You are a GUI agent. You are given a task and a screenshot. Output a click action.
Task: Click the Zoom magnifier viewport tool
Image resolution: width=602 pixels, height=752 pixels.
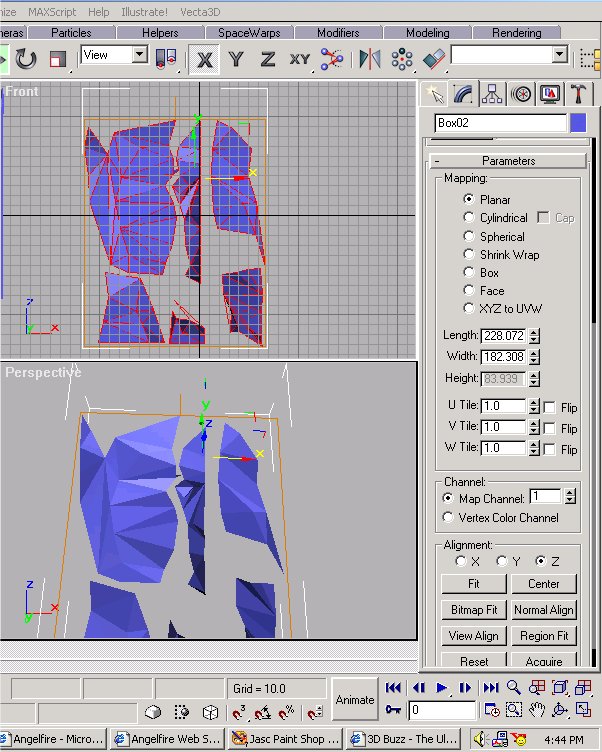pos(514,688)
